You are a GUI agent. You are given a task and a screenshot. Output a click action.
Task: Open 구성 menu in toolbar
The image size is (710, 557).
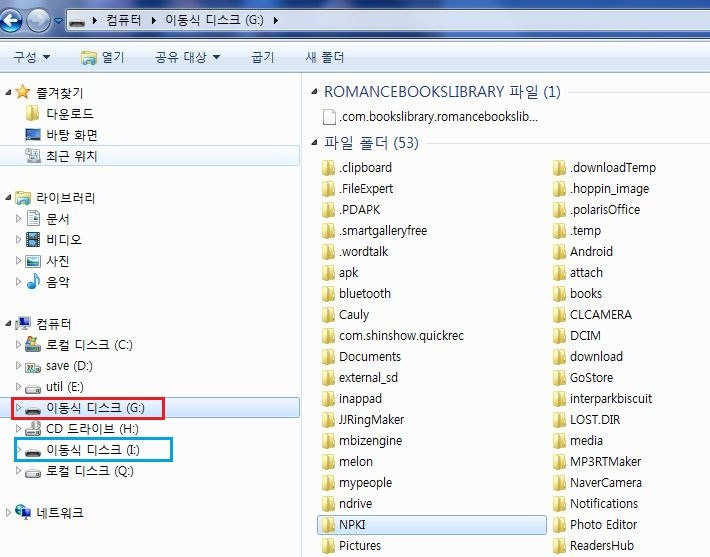pyautogui.click(x=31, y=57)
